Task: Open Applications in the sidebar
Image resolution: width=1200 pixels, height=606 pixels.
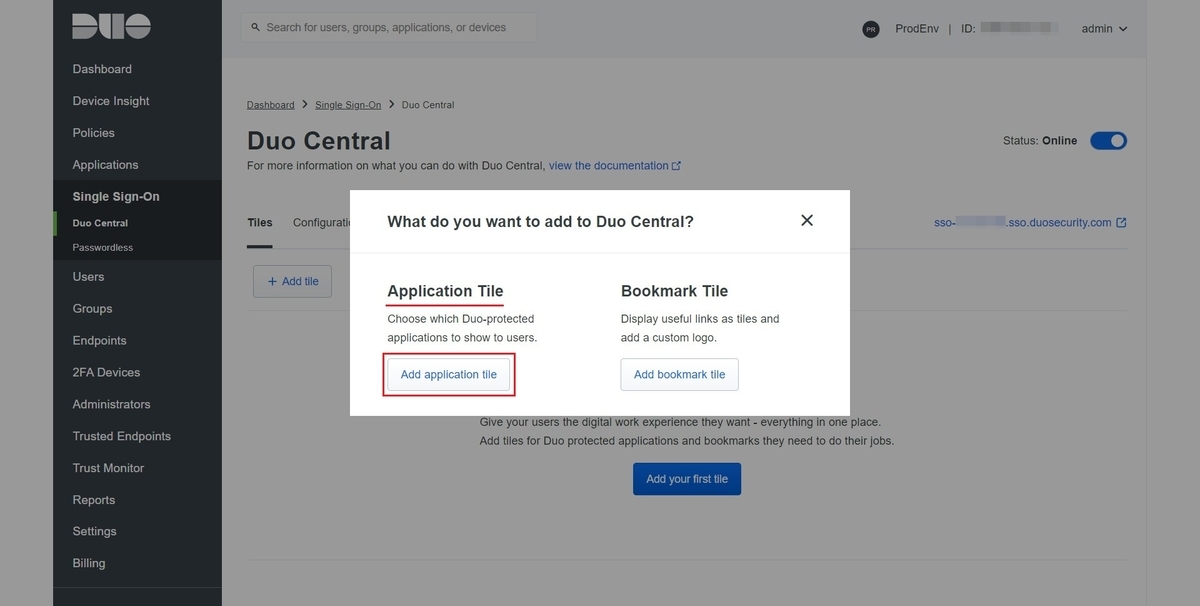Action: (x=105, y=165)
